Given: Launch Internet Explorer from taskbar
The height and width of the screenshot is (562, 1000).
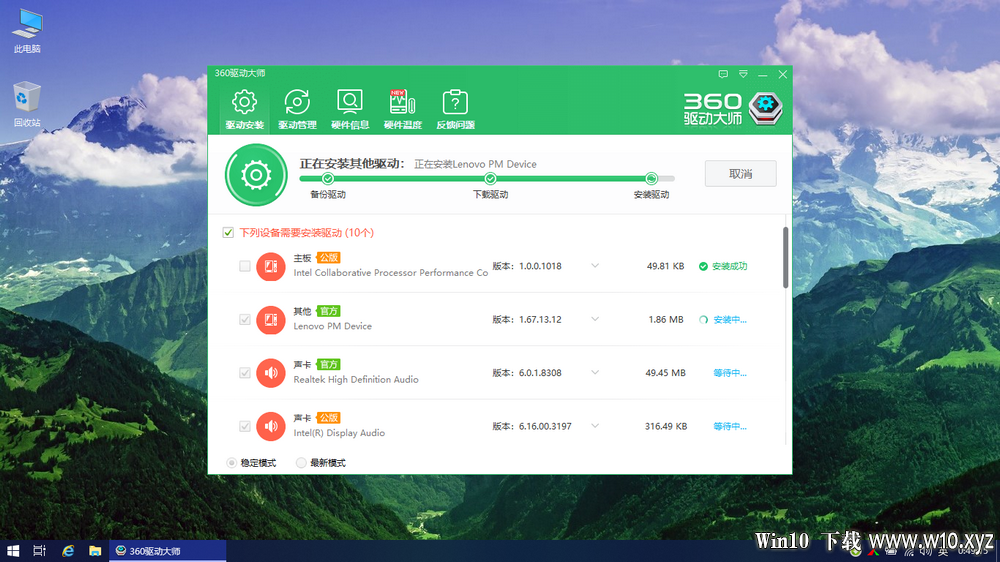Looking at the screenshot, I should (x=68, y=551).
